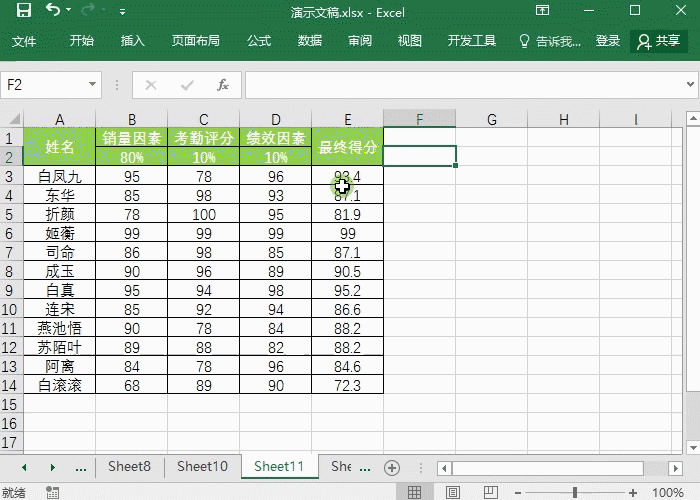The height and width of the screenshot is (500, 700).
Task: Open Customize Quick Access Toolbar dropdown
Action: [x=122, y=12]
